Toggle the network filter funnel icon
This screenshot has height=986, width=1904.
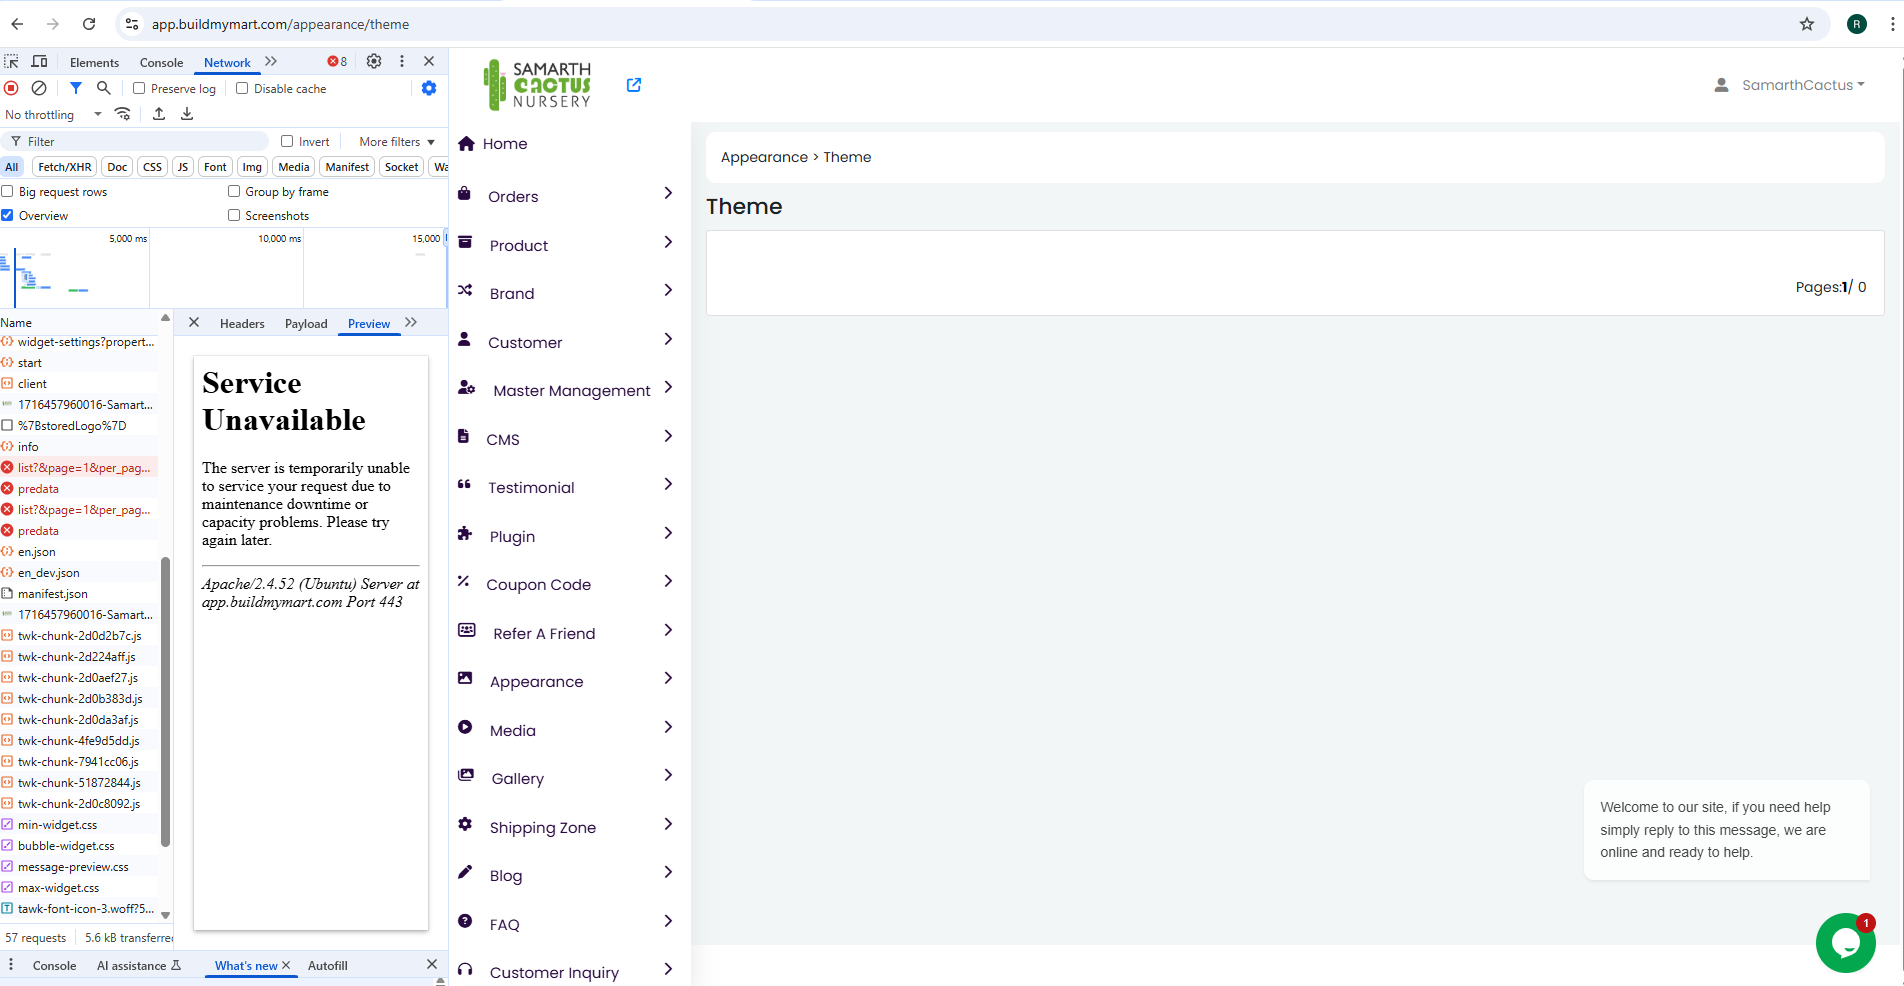coord(76,88)
